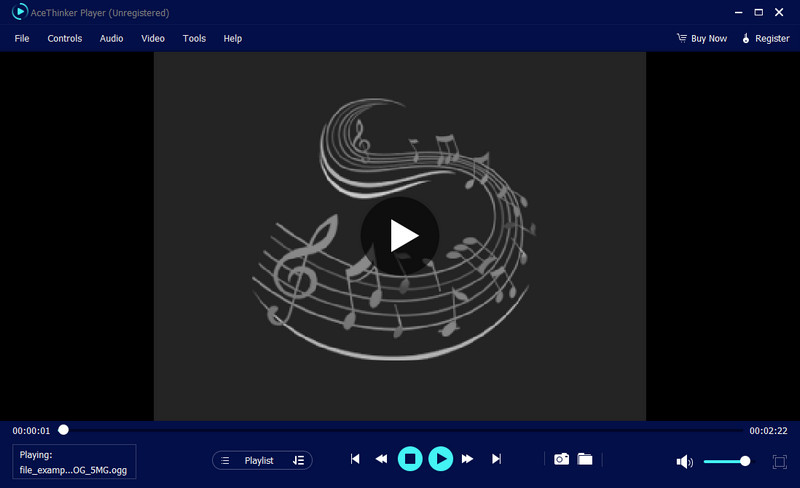The width and height of the screenshot is (800, 488).
Task: Open the Video menu
Action: (153, 38)
